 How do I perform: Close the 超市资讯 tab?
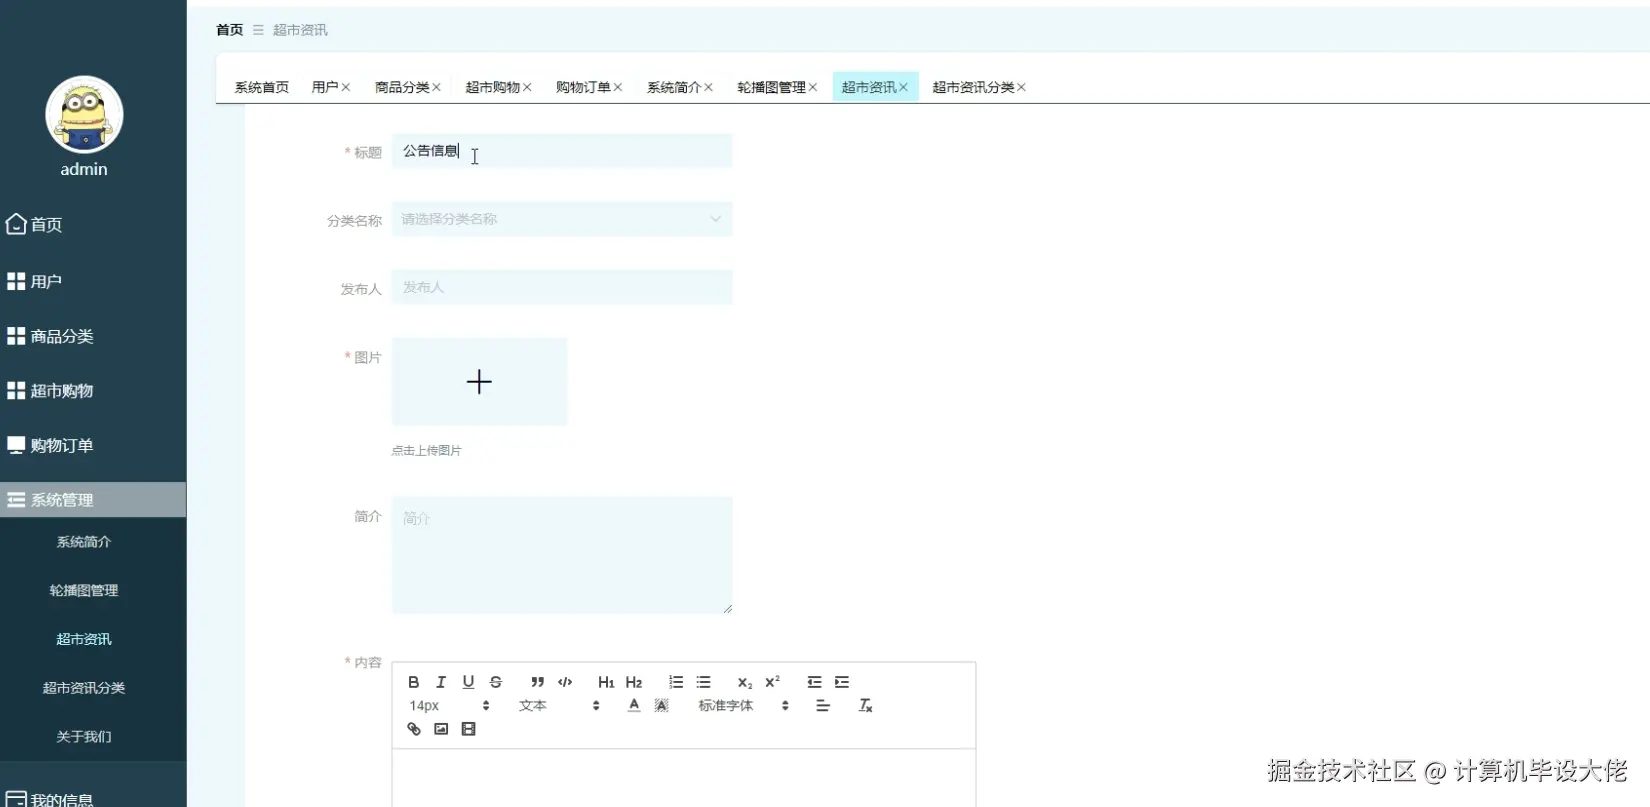pyautogui.click(x=903, y=87)
